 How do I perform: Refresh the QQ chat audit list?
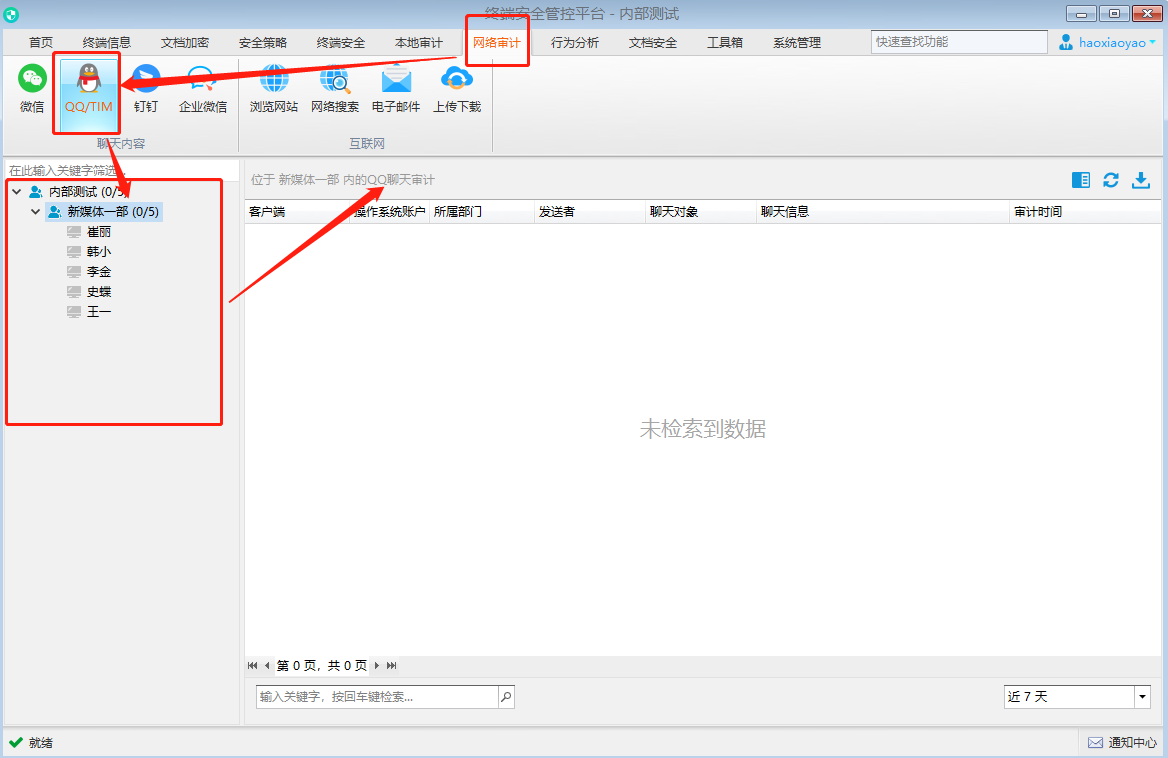tap(1111, 180)
